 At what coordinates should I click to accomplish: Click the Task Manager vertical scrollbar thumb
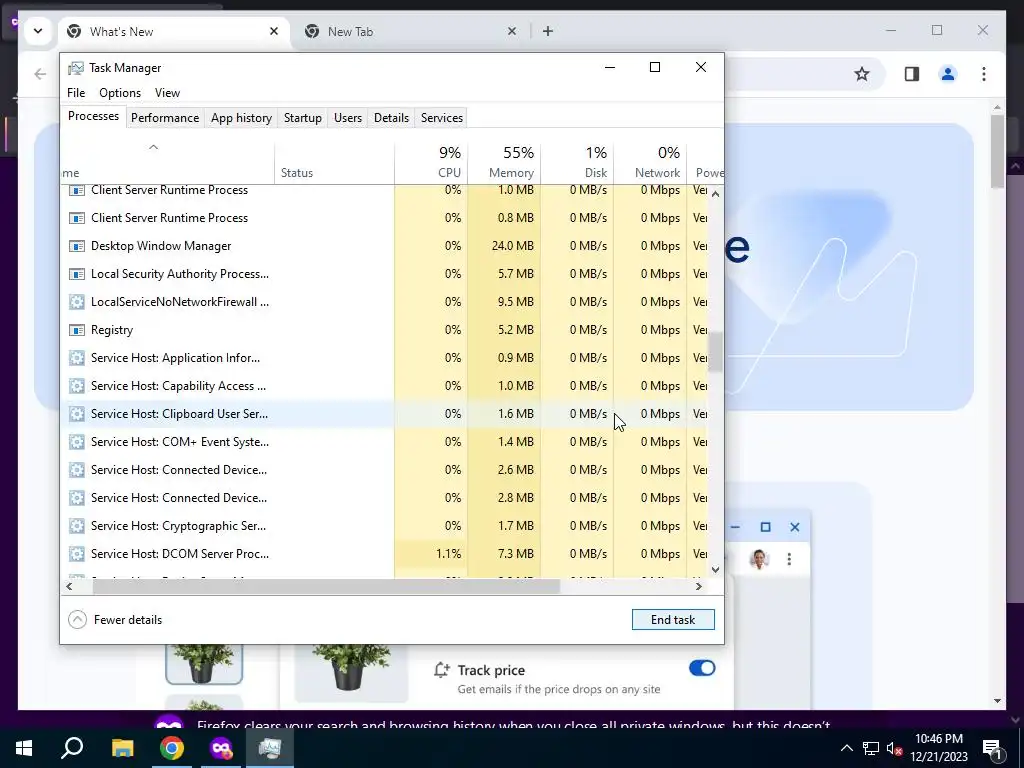click(x=715, y=352)
